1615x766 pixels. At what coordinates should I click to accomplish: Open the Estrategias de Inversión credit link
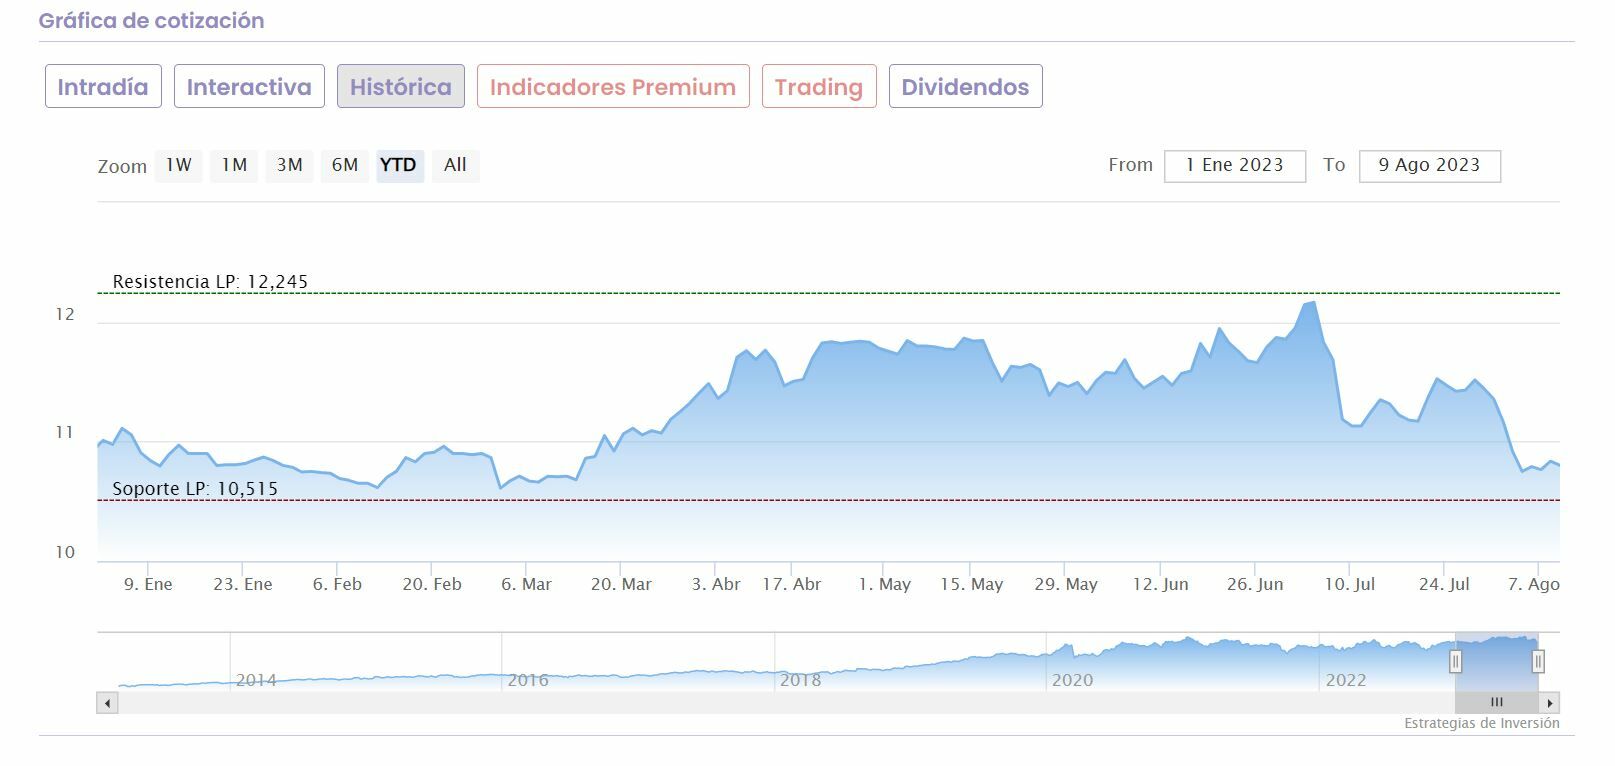(1481, 723)
